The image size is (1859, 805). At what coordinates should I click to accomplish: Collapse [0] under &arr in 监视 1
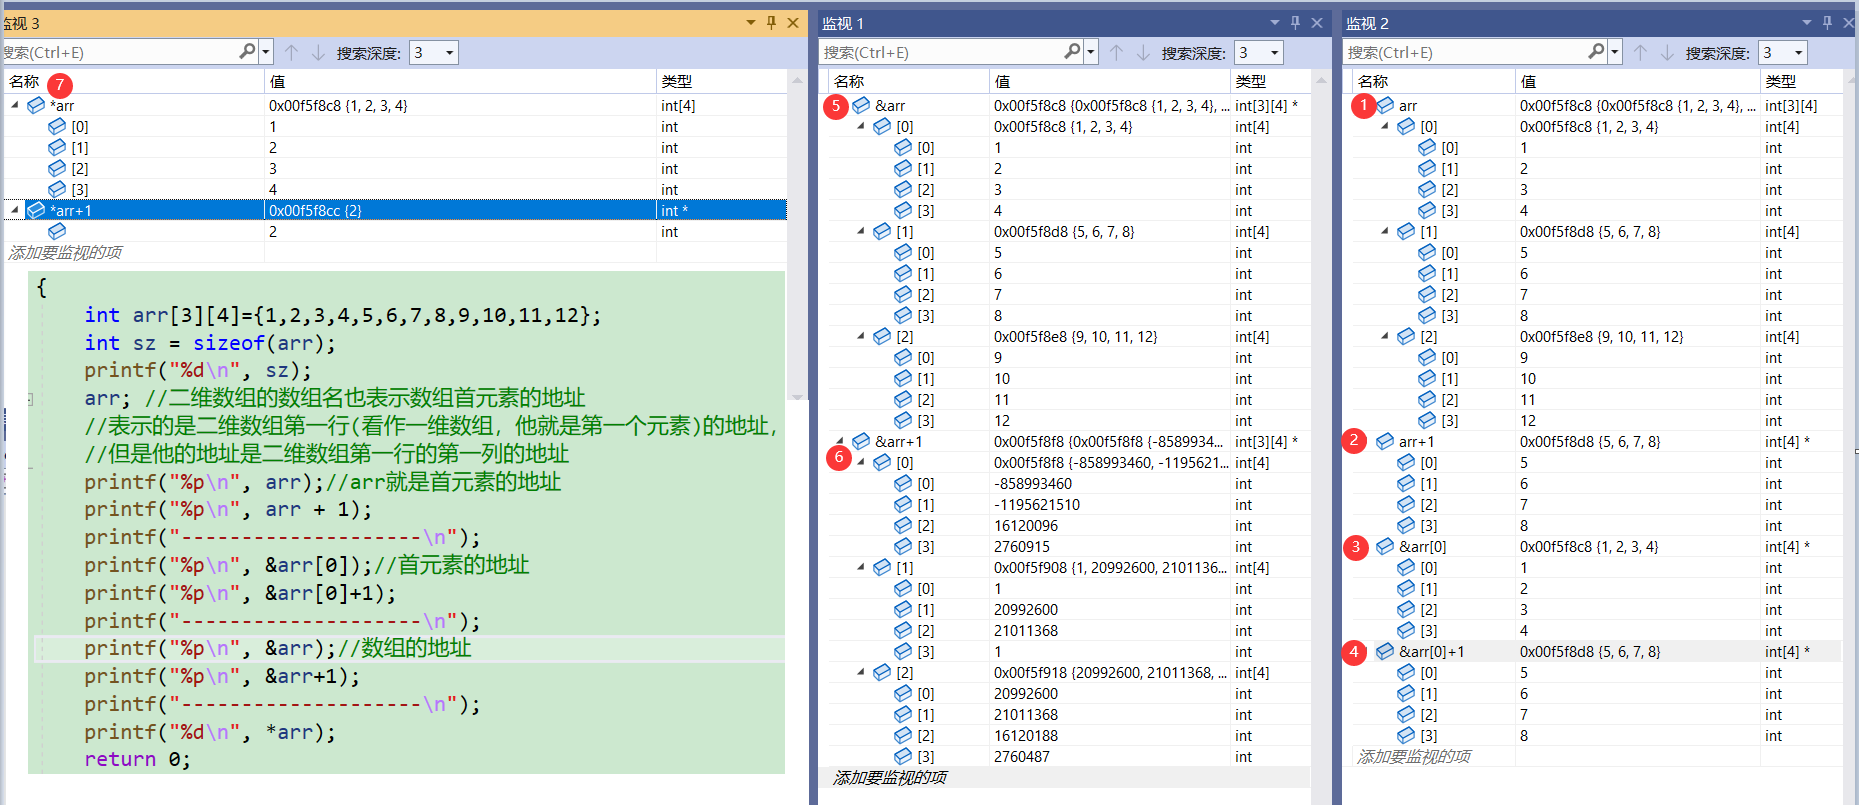861,126
